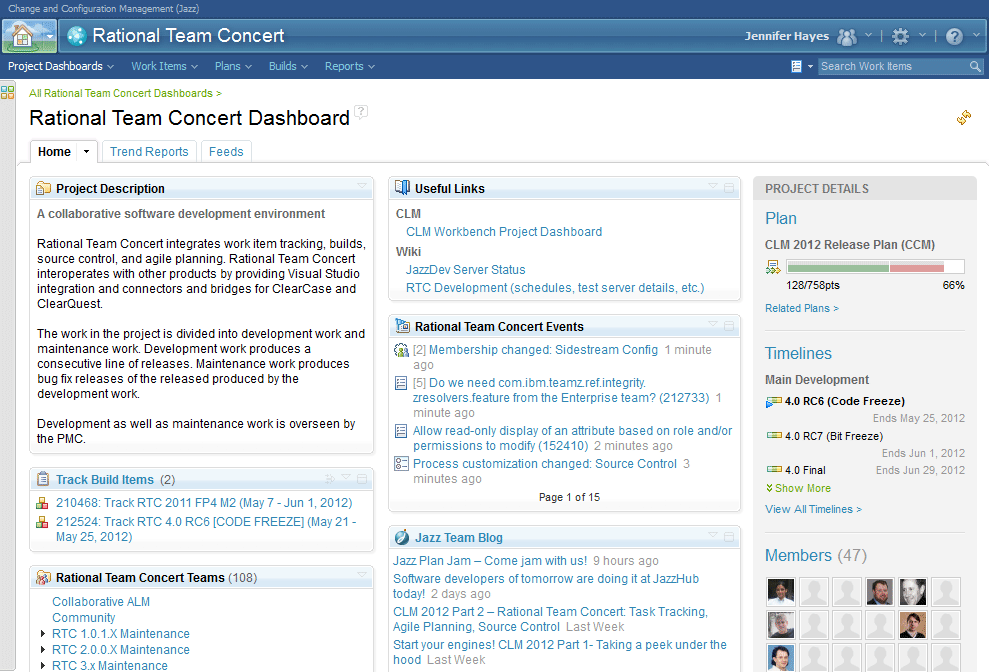Screen dimensions: 989x672
Task: Click the Rational Team Concert Teams people icon
Action: click(x=44, y=577)
